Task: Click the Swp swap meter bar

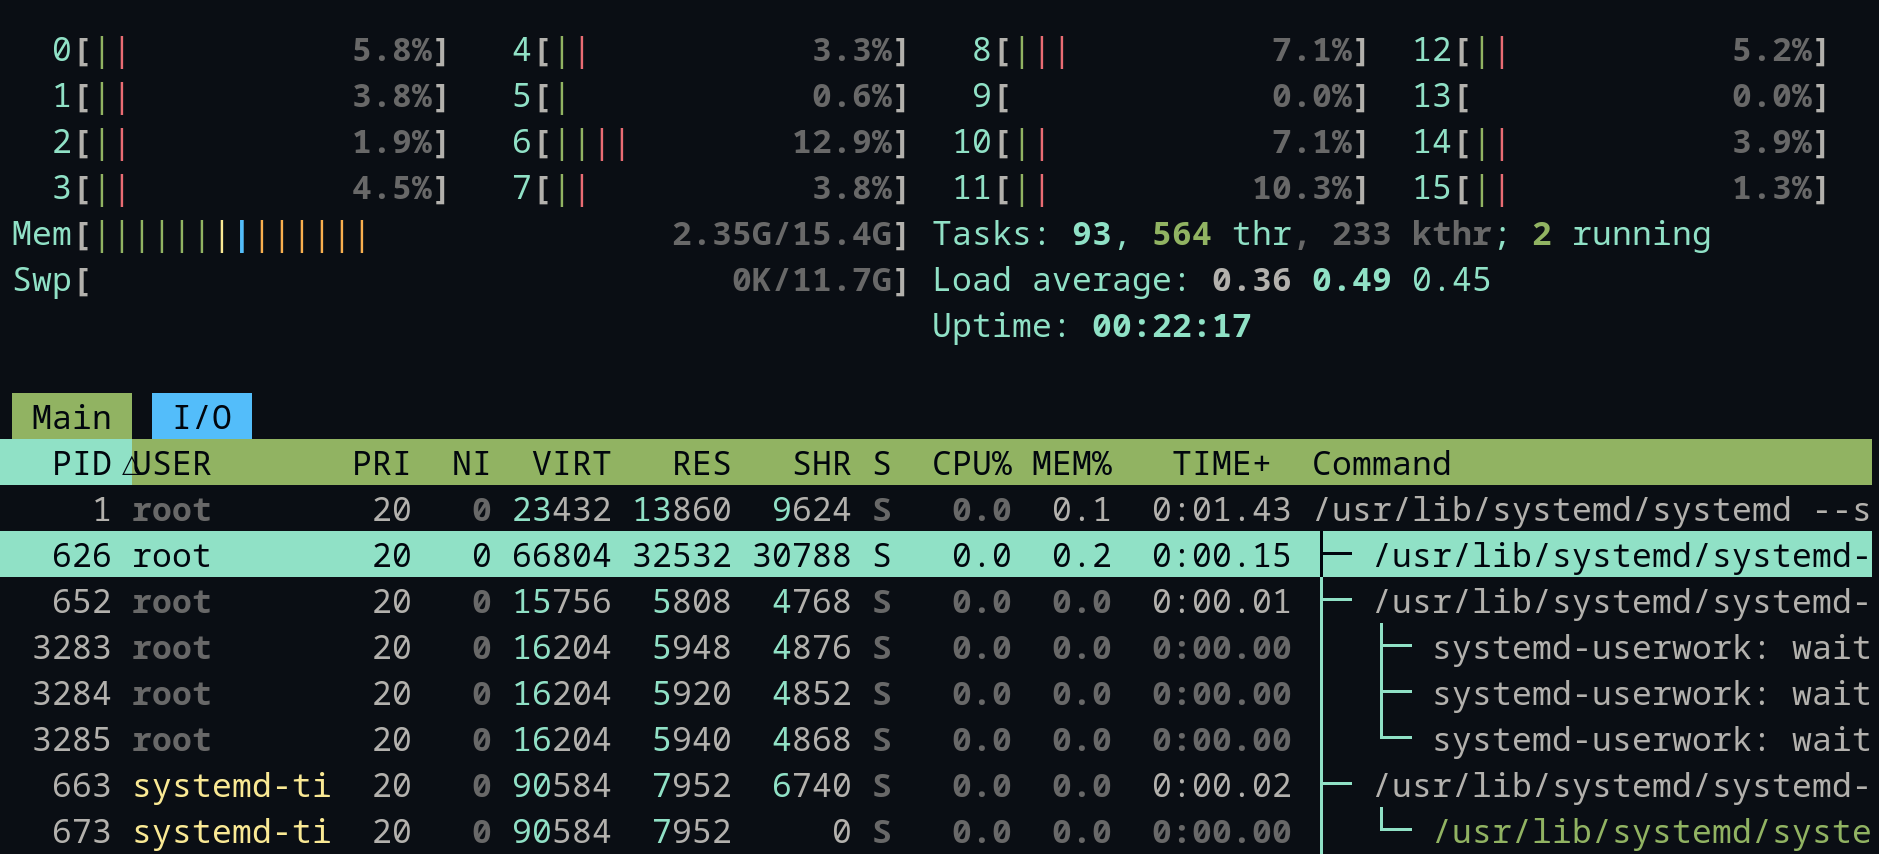Action: pyautogui.click(x=460, y=280)
